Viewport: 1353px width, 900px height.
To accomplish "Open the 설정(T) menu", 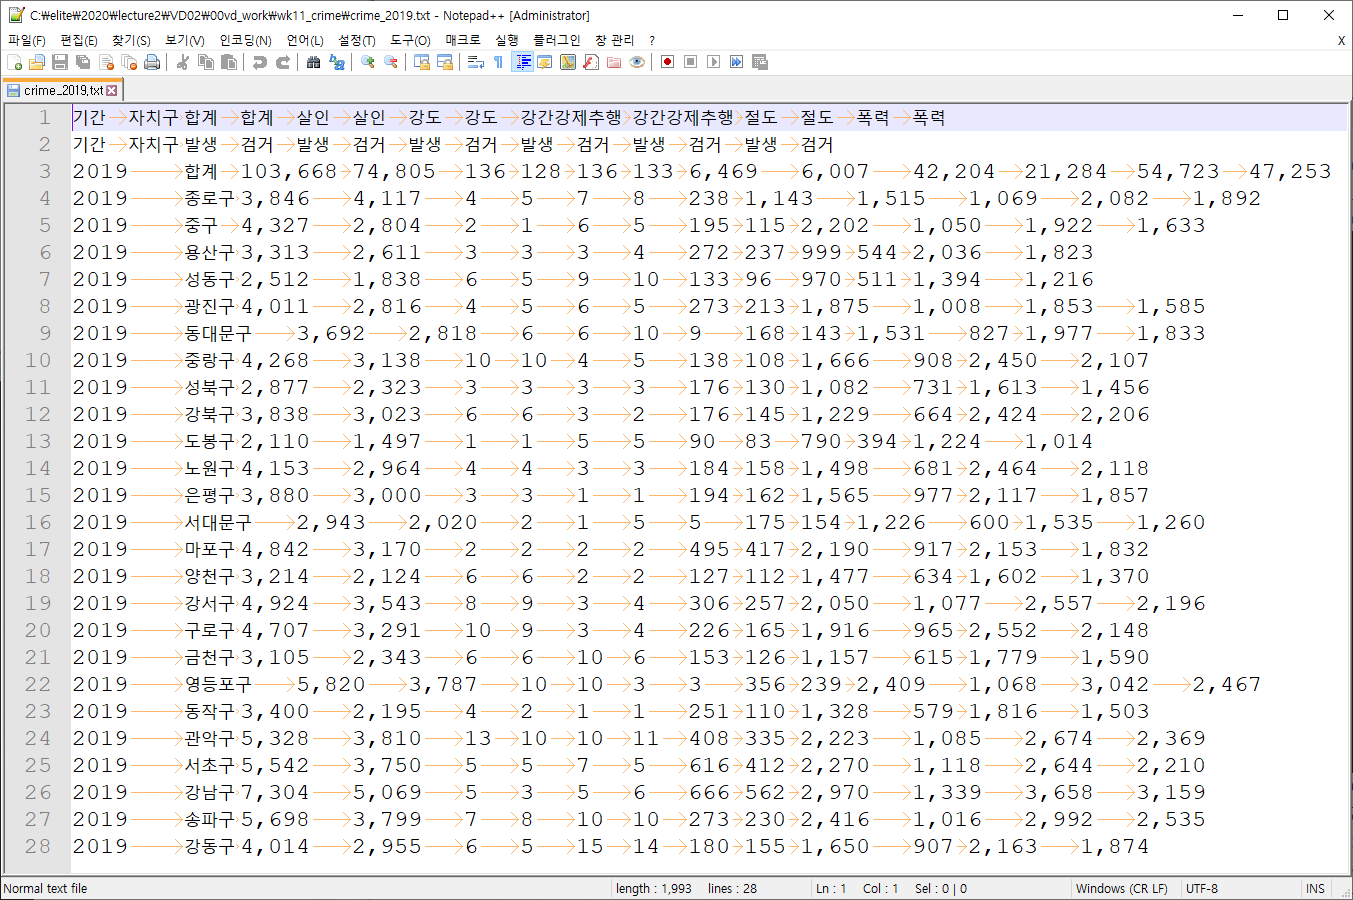I will 357,40.
